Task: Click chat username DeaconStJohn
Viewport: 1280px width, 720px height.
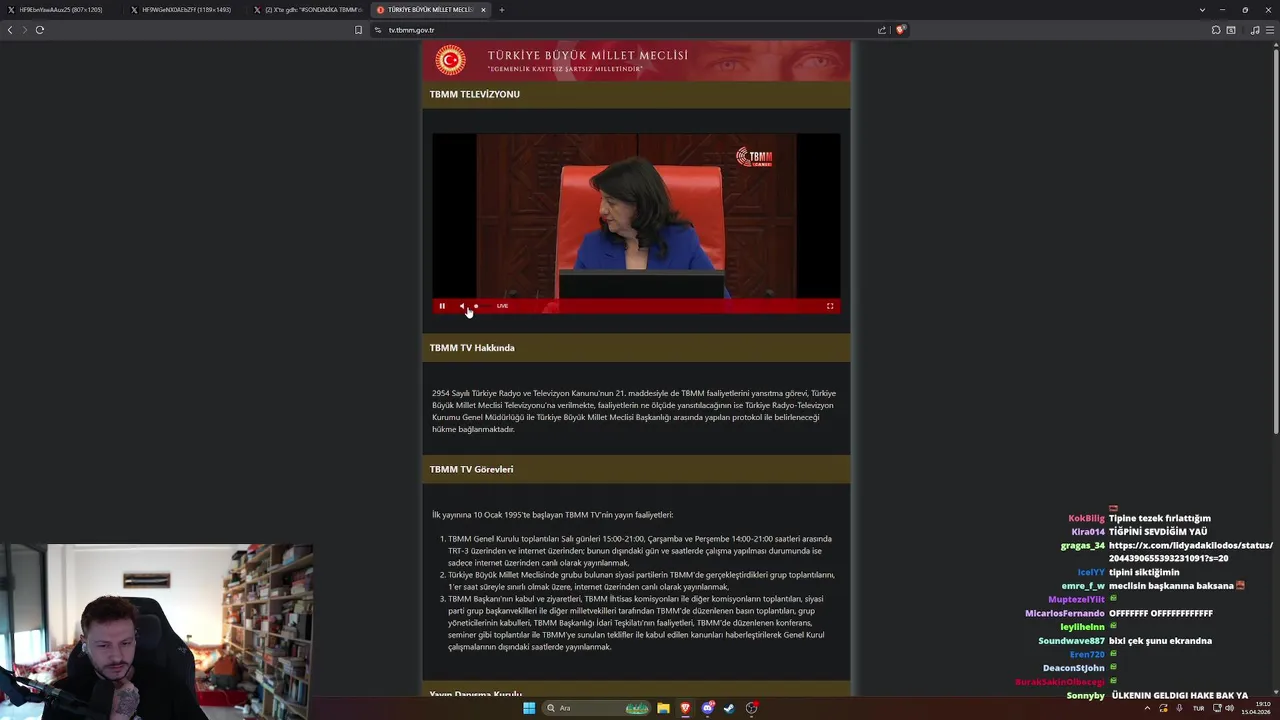Action: point(1074,668)
